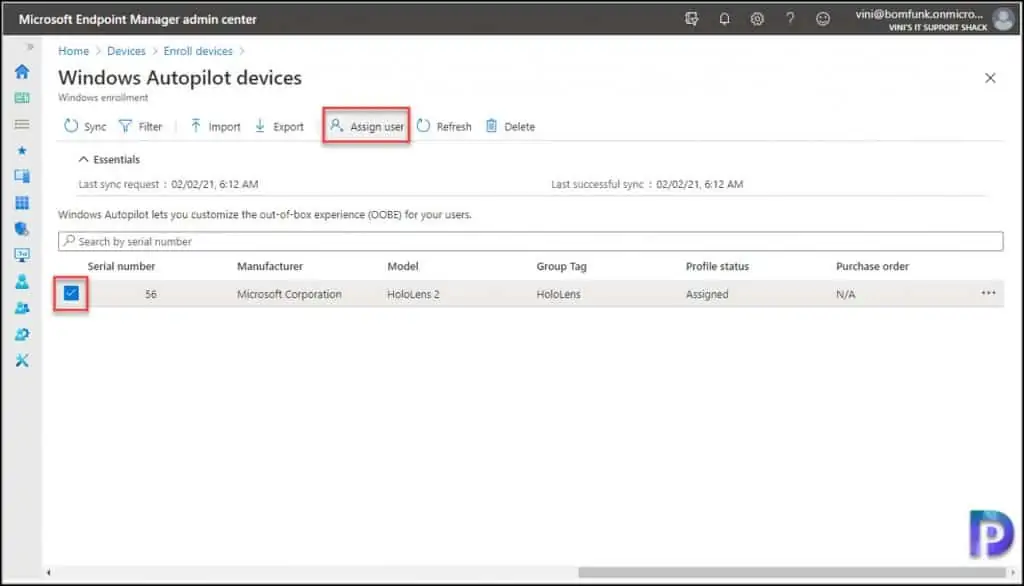Screen dimensions: 1024x586
Task: Open feedback smiley icon
Action: [823, 19]
